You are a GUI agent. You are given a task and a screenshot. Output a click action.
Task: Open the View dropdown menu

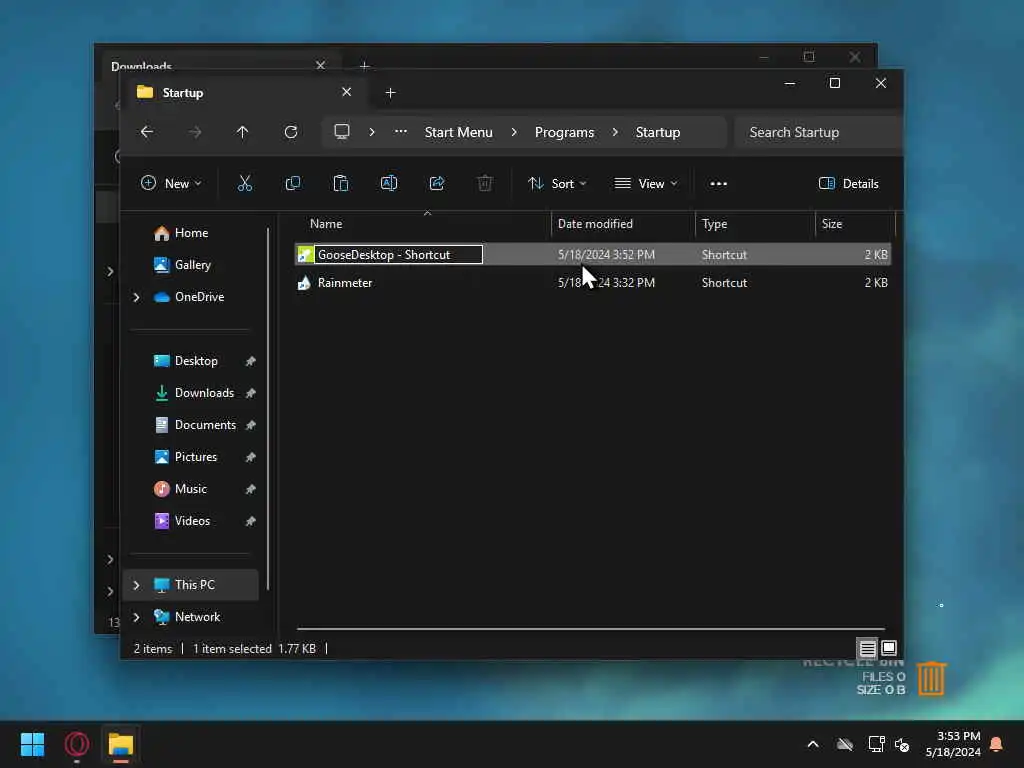tap(646, 184)
